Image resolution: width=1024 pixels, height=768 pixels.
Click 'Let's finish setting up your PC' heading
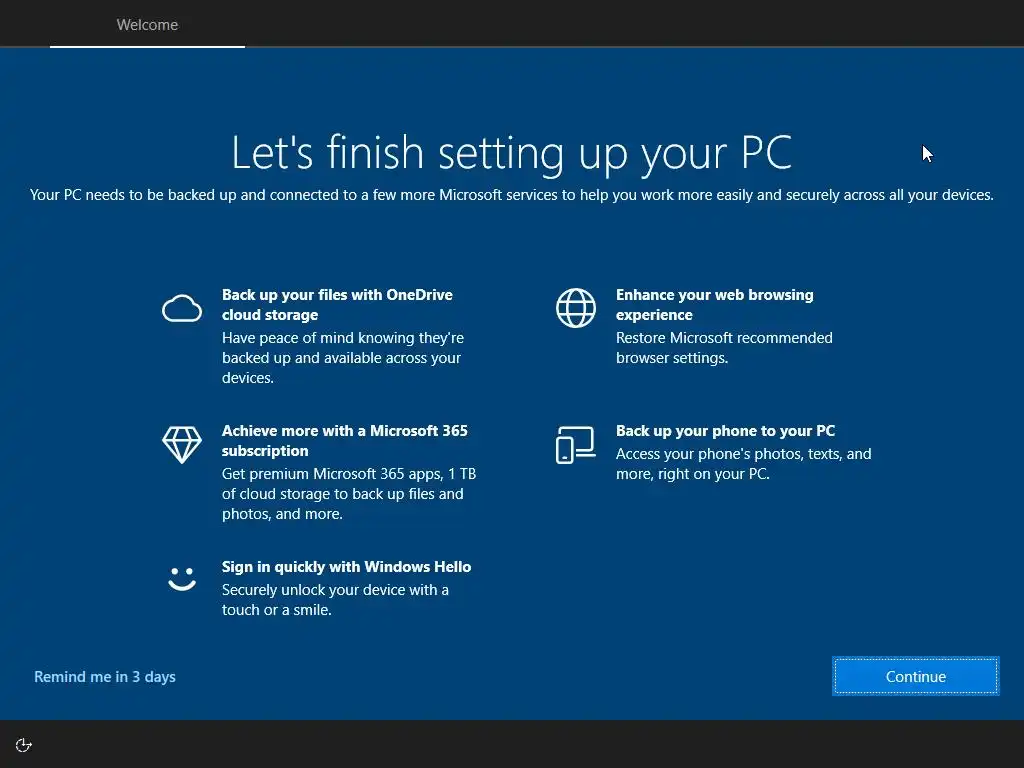click(511, 153)
